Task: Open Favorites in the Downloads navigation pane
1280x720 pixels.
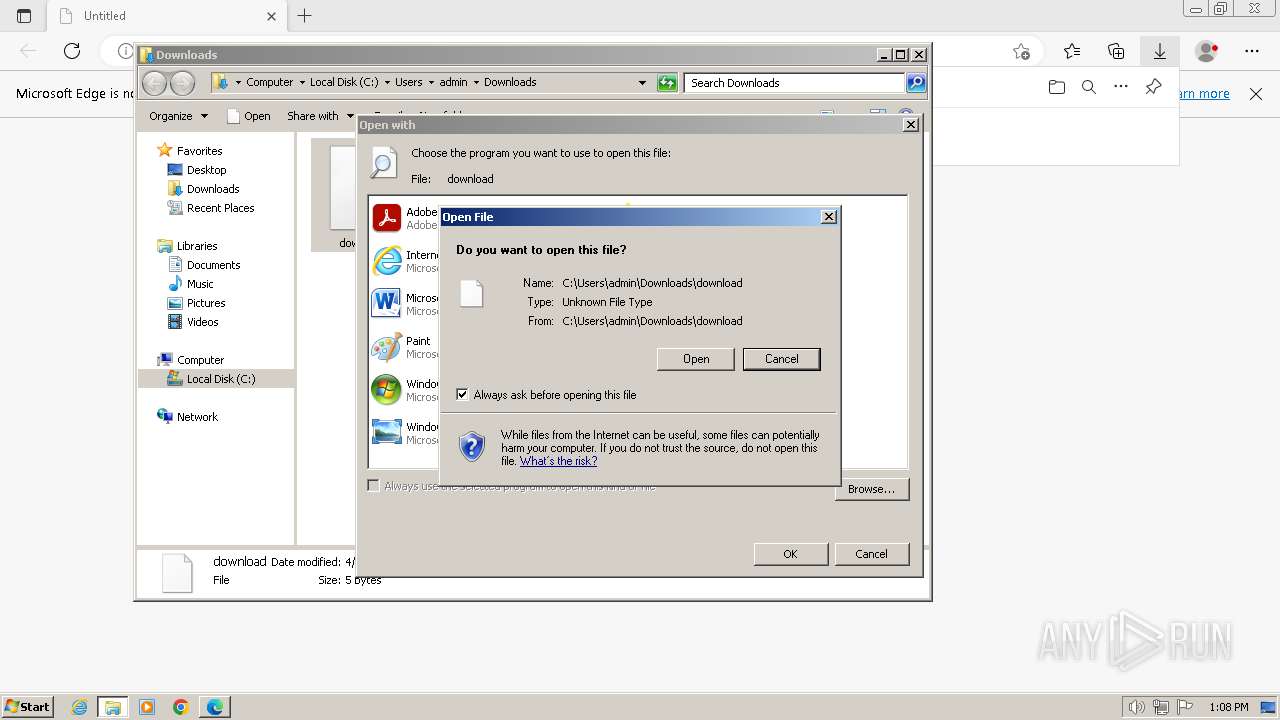Action: [199, 151]
